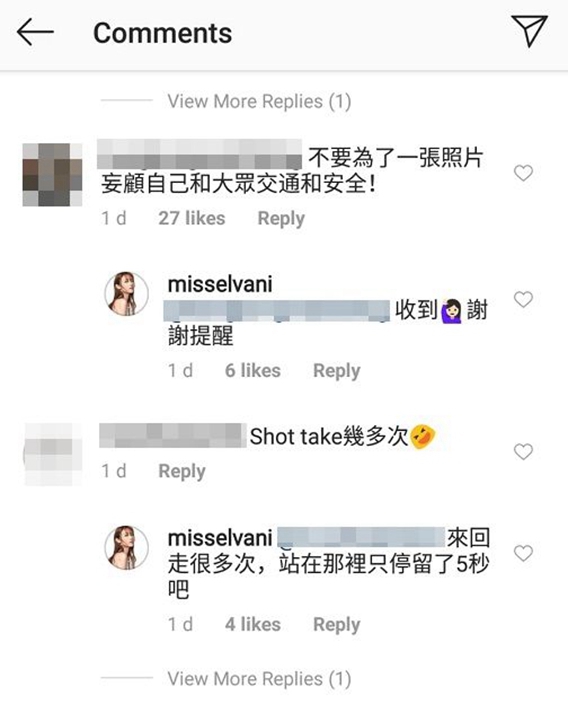Like misselvani's 收到 謝謝提醒 reply
Image resolution: width=568 pixels, height=704 pixels.
[x=523, y=299]
